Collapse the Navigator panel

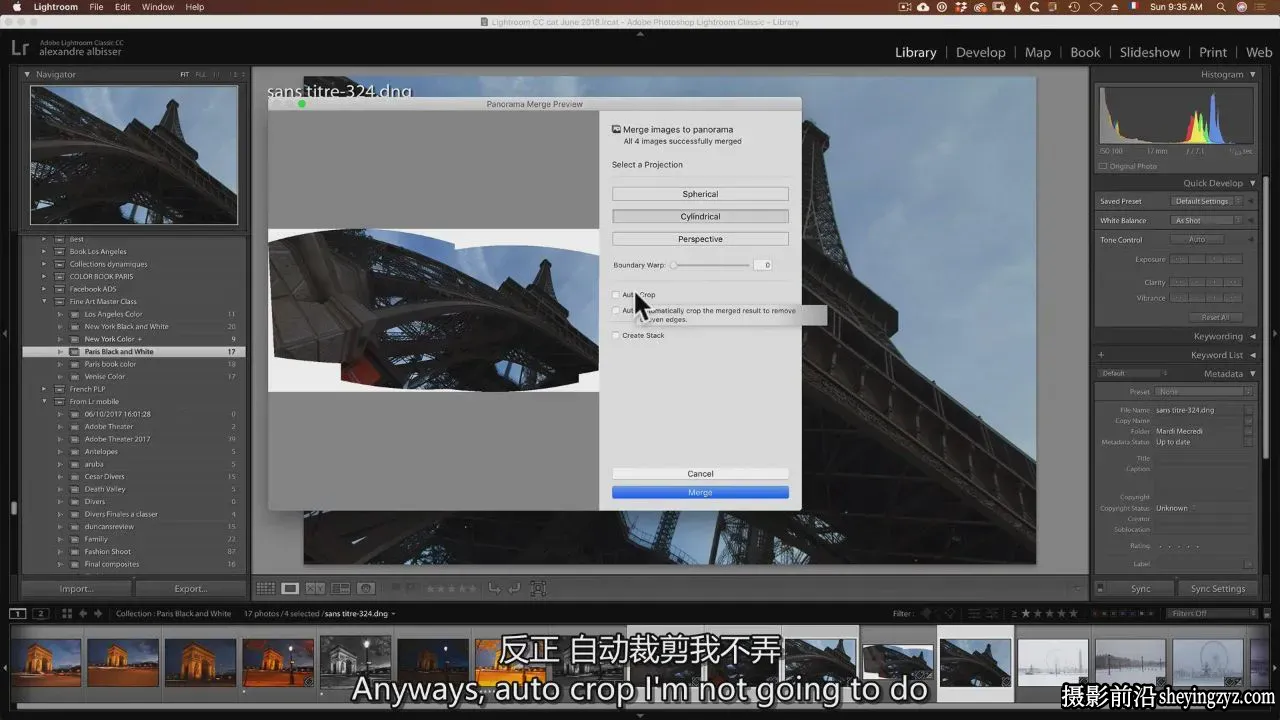(x=27, y=74)
